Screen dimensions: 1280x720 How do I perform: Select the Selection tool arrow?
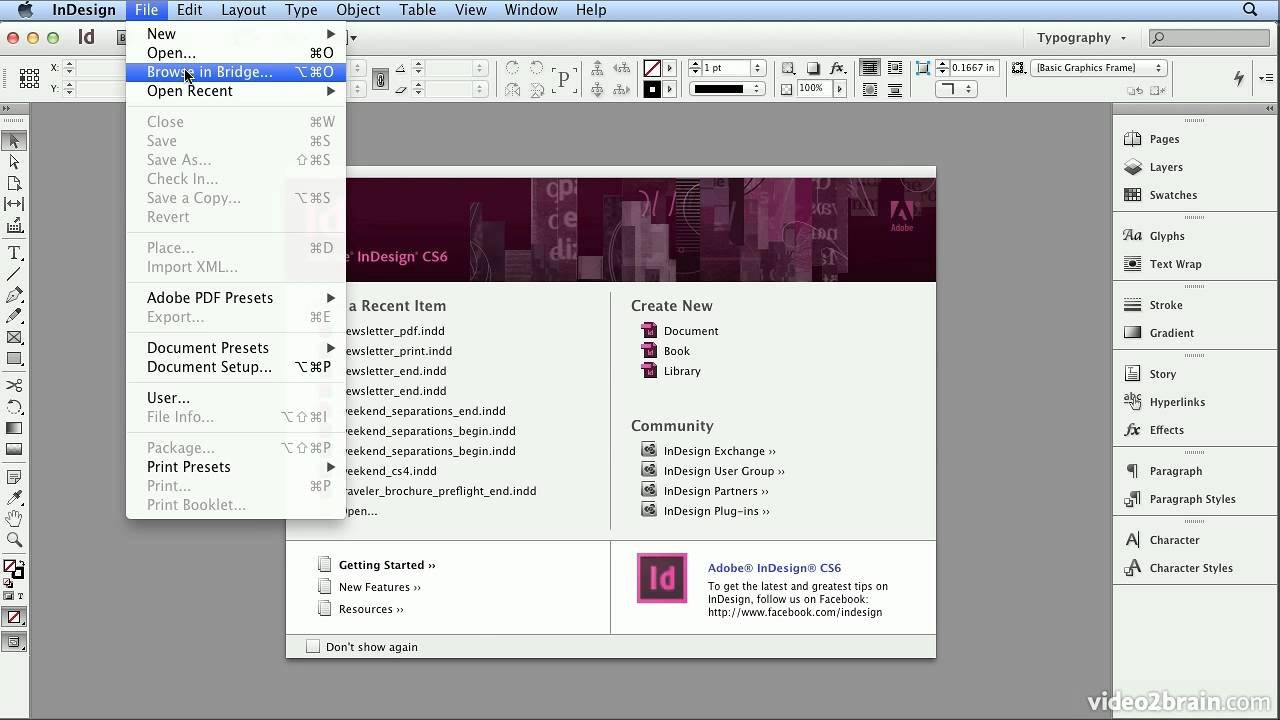(x=14, y=142)
